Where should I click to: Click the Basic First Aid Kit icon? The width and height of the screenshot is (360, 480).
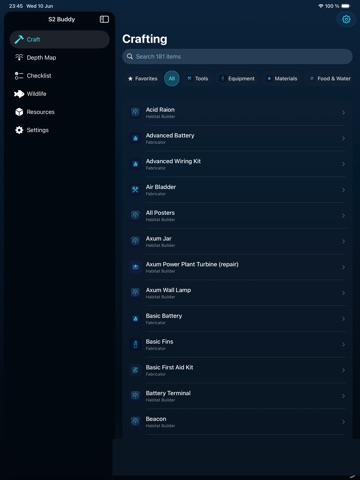point(135,370)
